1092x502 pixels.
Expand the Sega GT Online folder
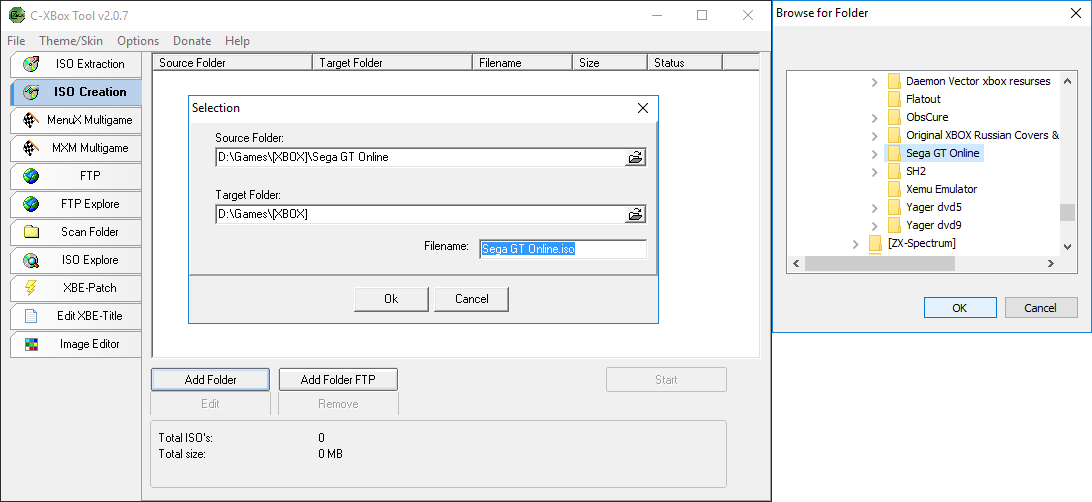875,153
